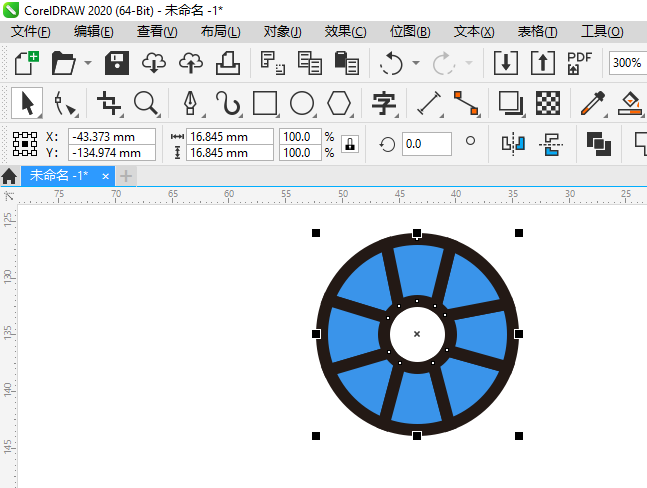Select the Dimension line tool
This screenshot has width=647, height=488.
click(429, 103)
